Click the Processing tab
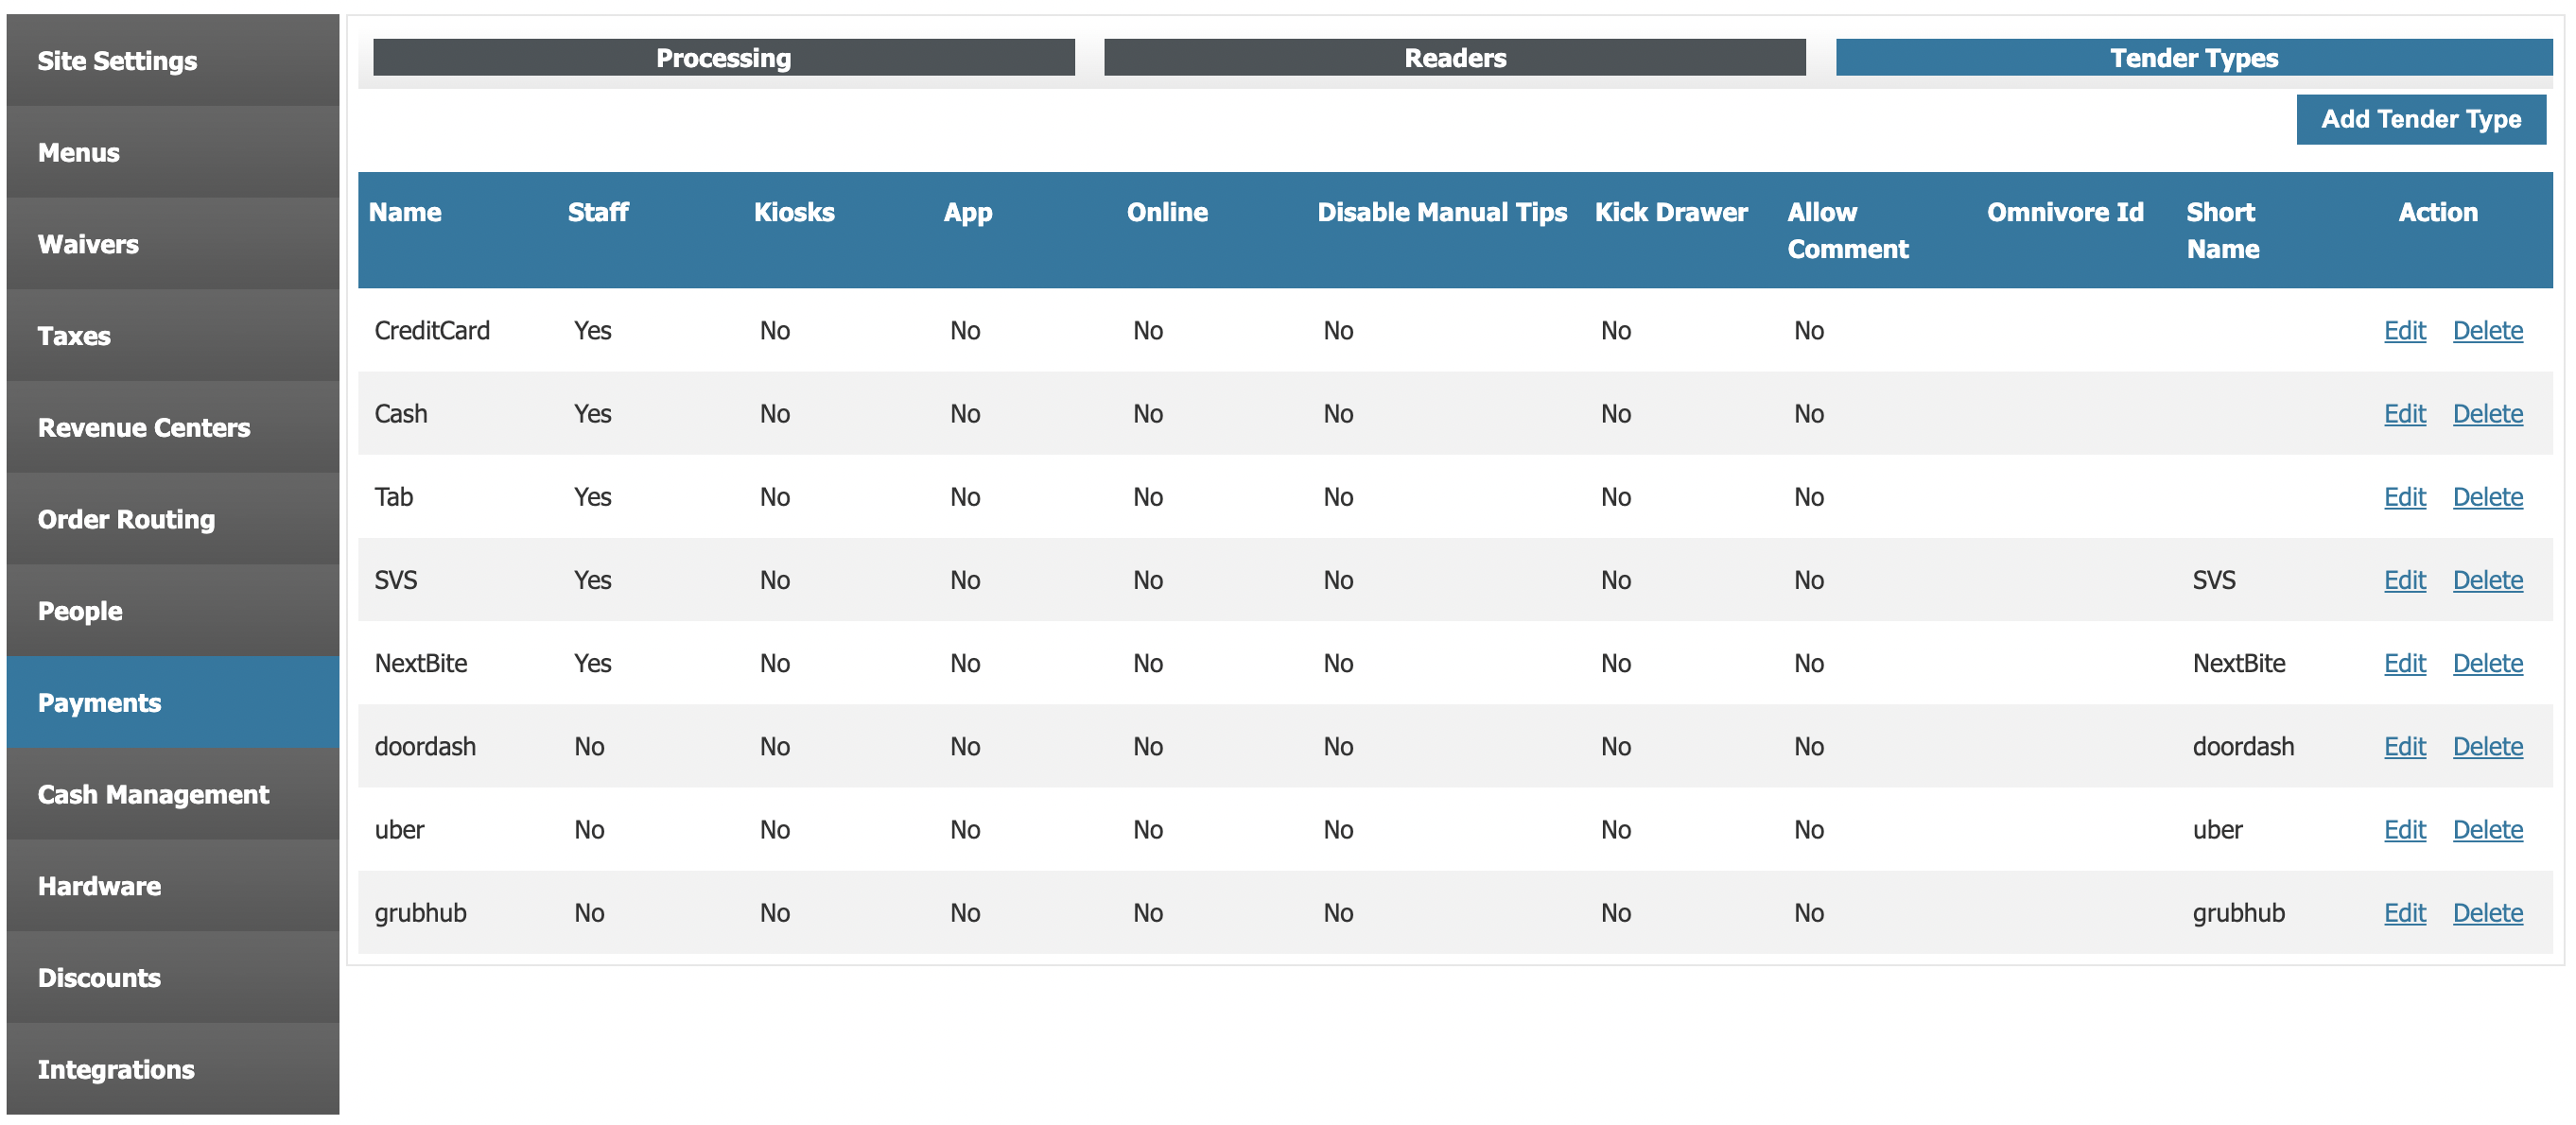 [x=722, y=58]
